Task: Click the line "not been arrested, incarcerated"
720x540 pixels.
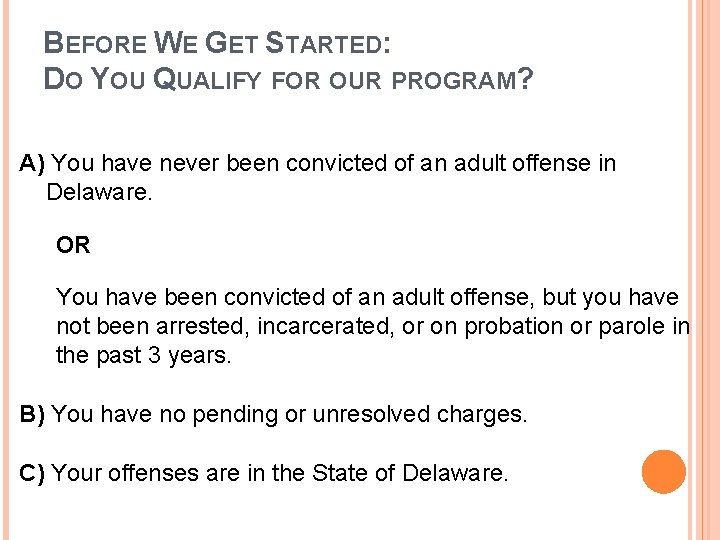Action: [x=373, y=326]
